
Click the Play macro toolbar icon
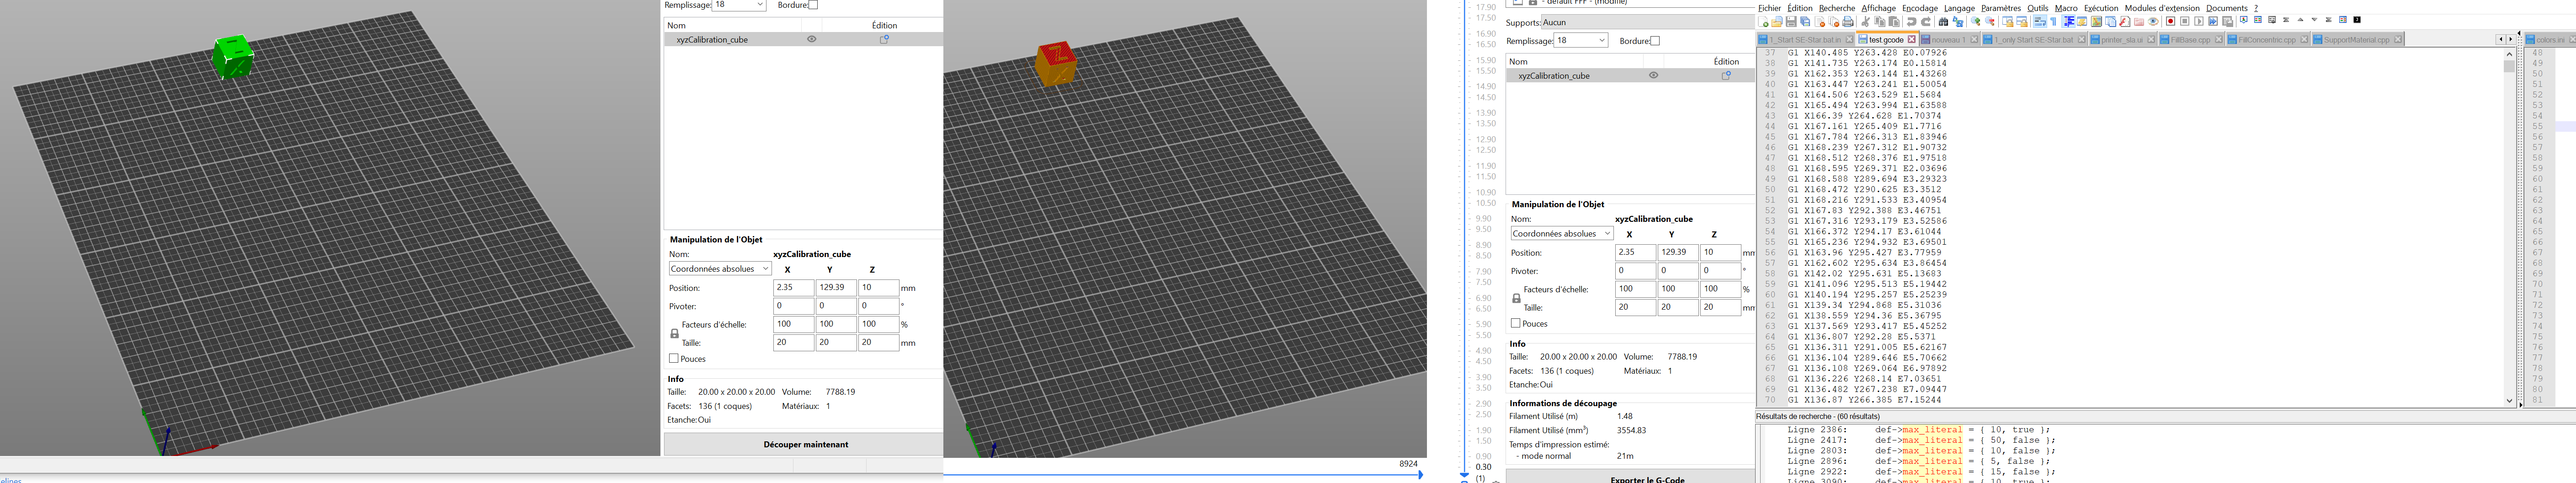pyautogui.click(x=2199, y=21)
